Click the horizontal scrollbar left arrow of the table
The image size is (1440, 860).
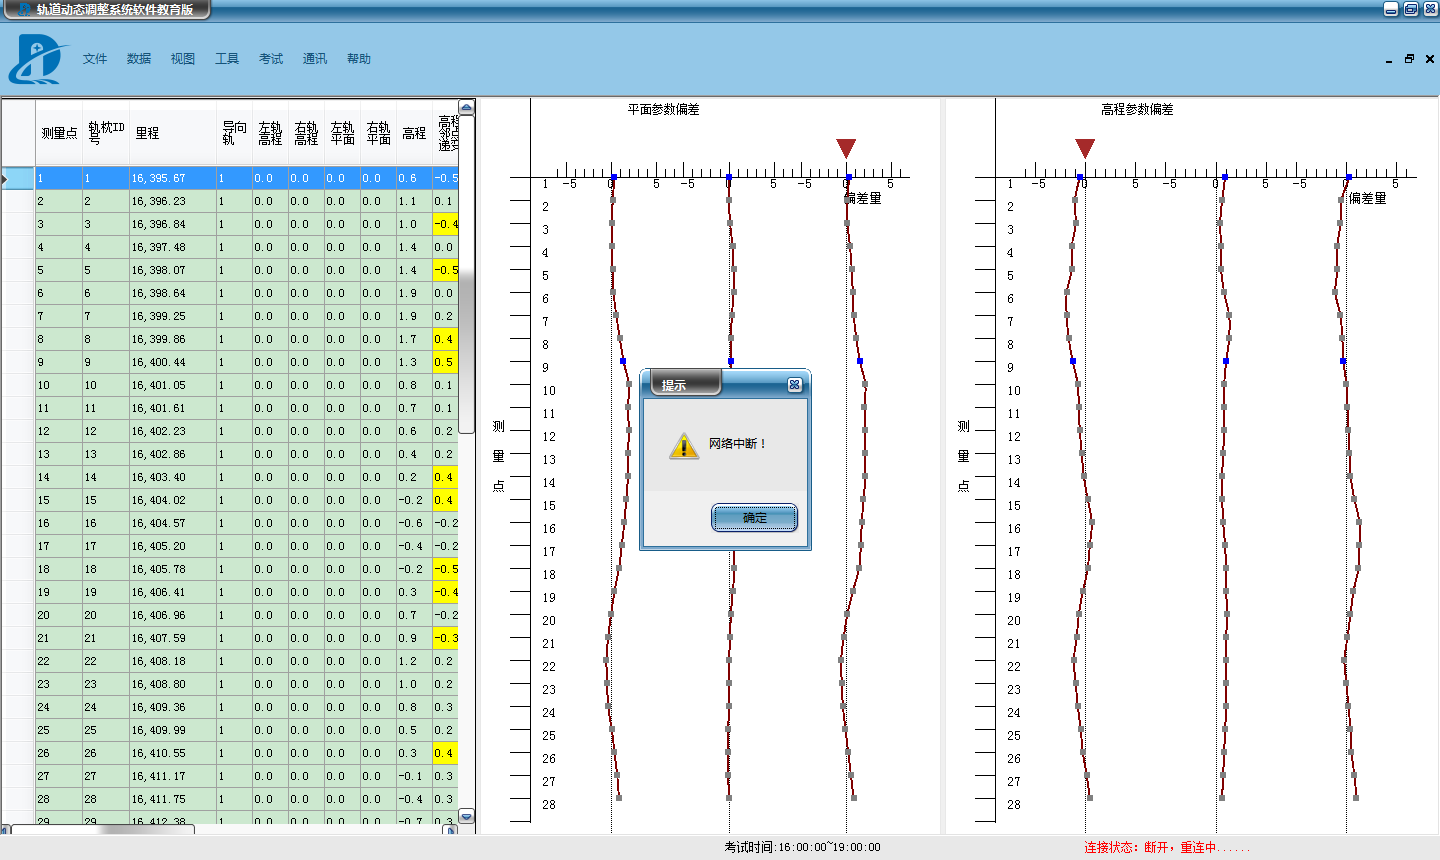coord(5,830)
